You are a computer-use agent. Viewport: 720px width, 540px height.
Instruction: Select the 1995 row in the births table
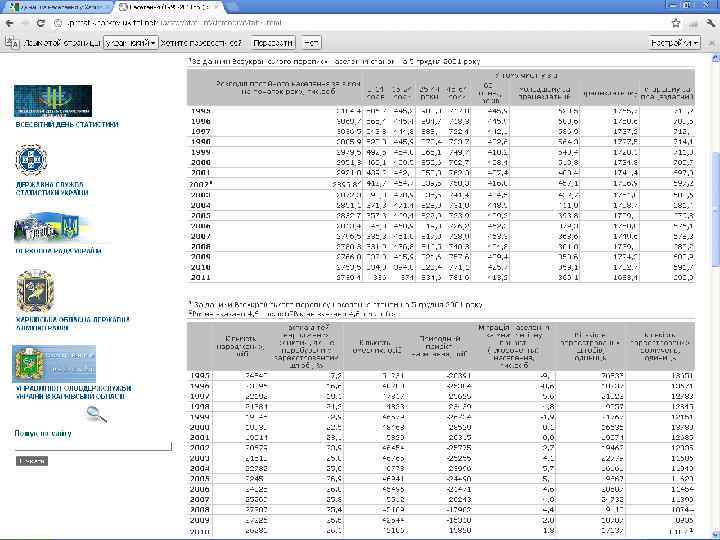tap(441, 376)
